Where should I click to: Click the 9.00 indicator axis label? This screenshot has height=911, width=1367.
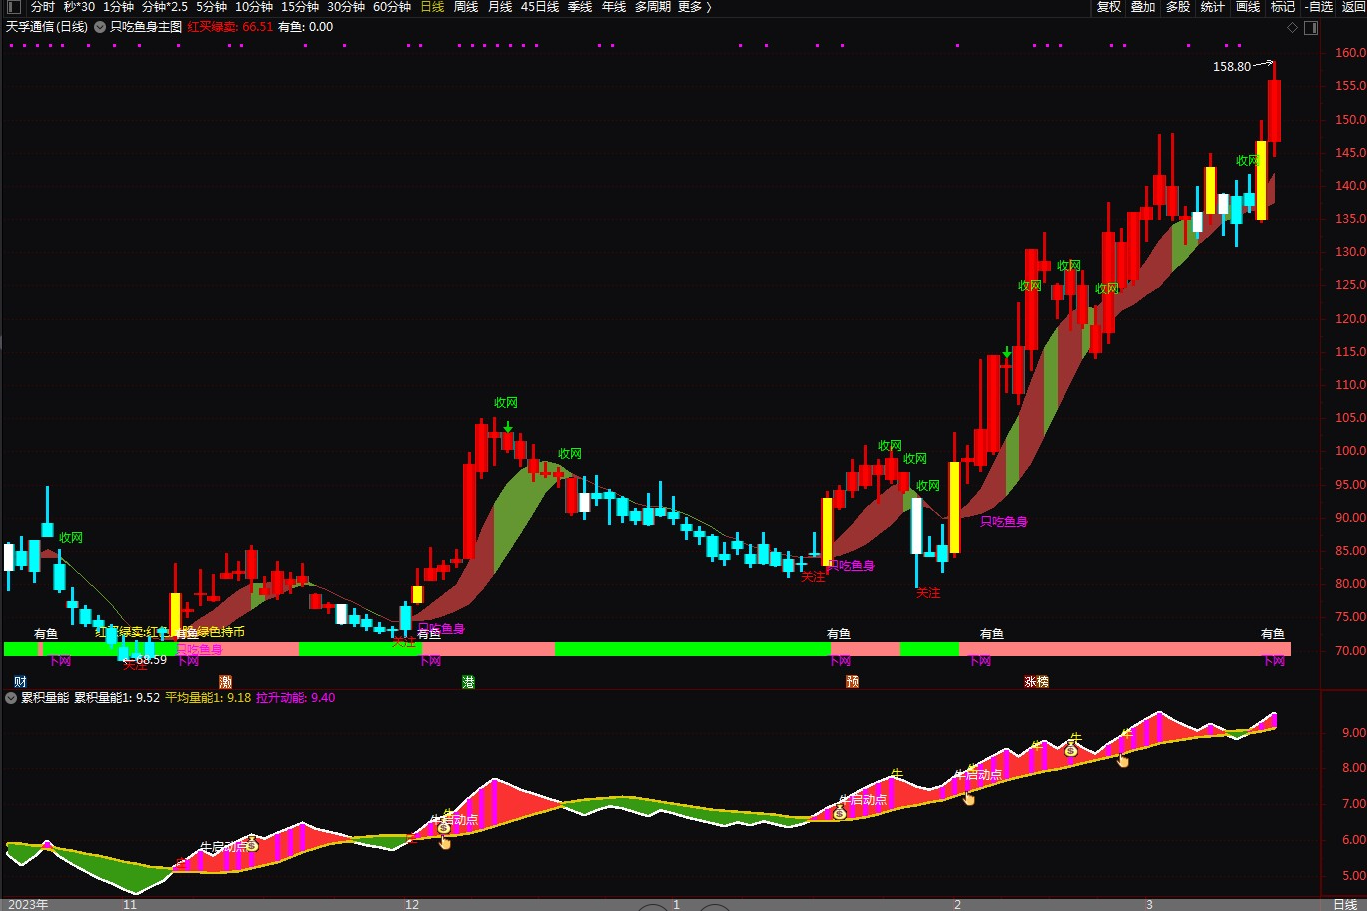(x=1354, y=733)
